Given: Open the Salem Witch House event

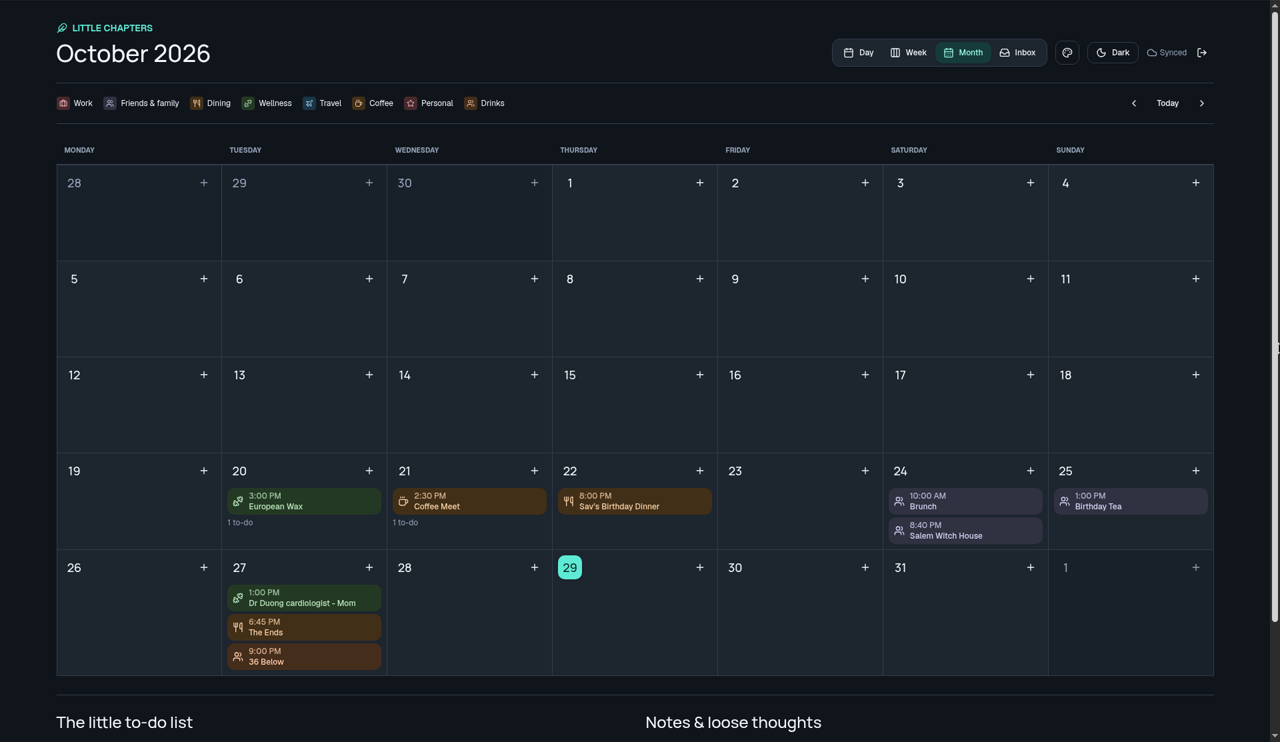Looking at the screenshot, I should point(966,531).
